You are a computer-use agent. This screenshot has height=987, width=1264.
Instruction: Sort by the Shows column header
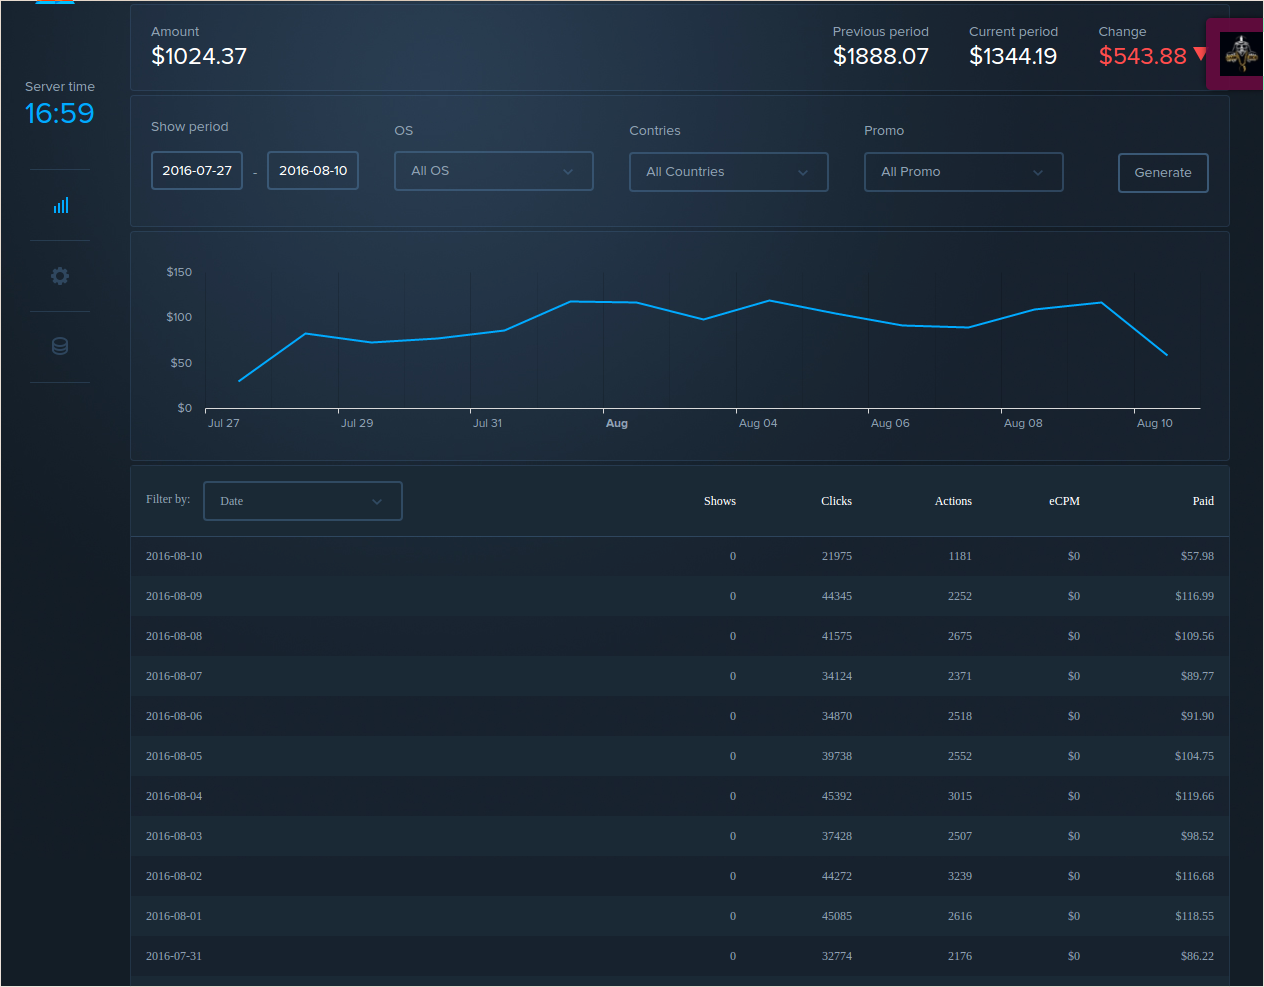(720, 501)
